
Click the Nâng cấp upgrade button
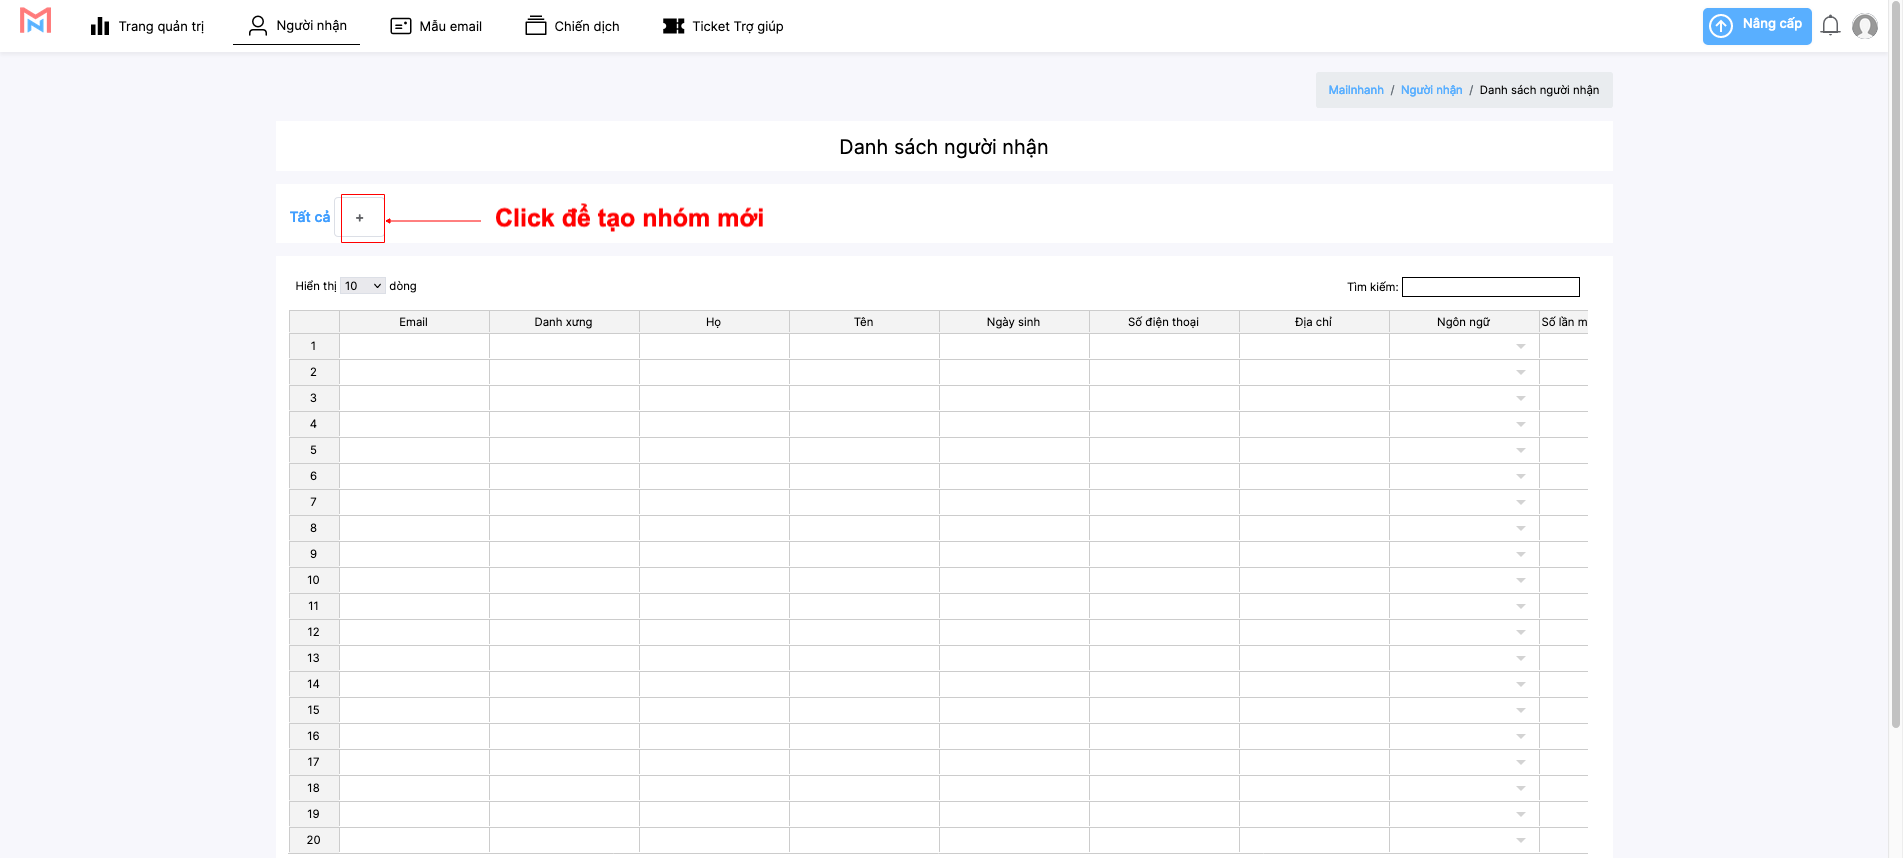pos(1756,26)
